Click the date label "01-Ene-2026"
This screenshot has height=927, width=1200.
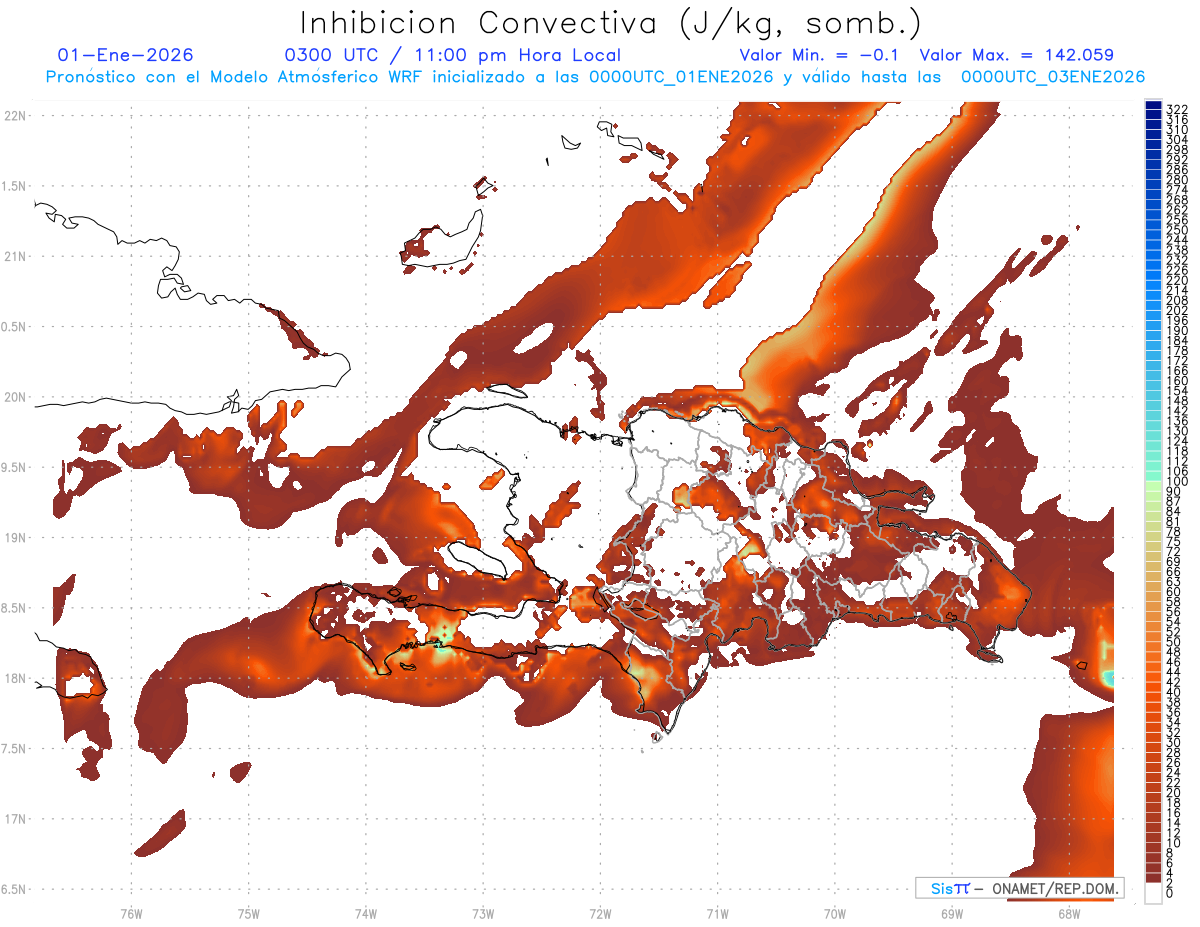click(126, 55)
